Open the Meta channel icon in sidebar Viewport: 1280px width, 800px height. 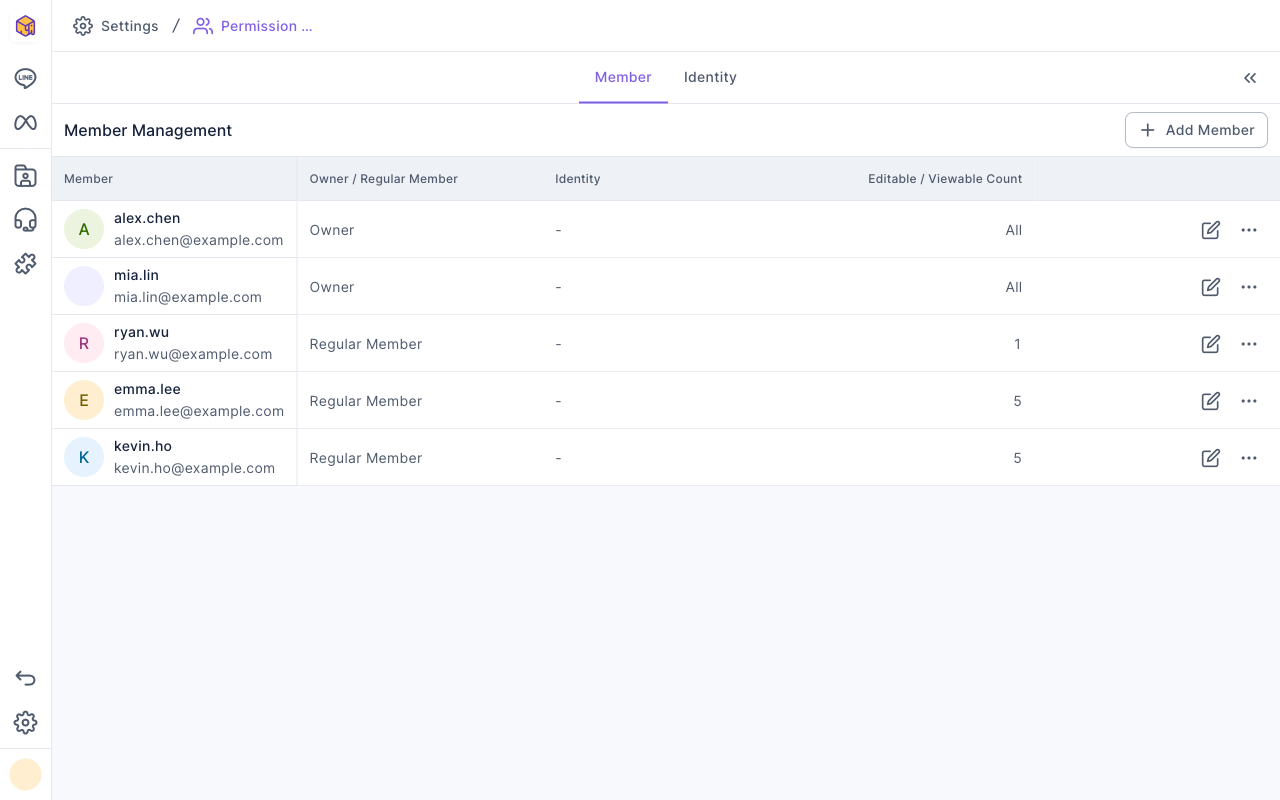(25, 122)
